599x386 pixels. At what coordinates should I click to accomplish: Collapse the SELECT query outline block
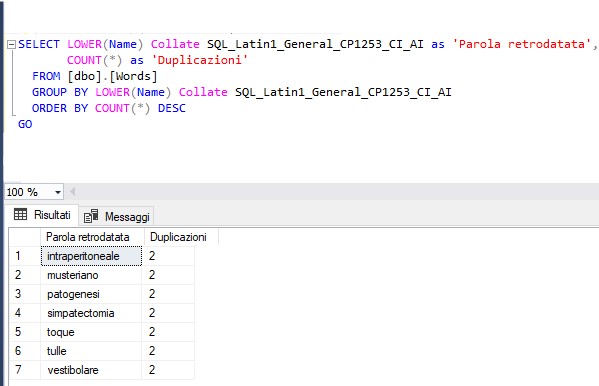tap(11, 45)
